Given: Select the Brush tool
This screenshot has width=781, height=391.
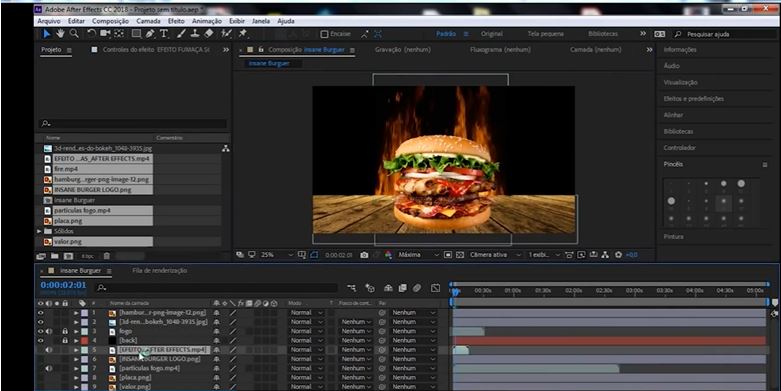Looking at the screenshot, I should coord(181,34).
